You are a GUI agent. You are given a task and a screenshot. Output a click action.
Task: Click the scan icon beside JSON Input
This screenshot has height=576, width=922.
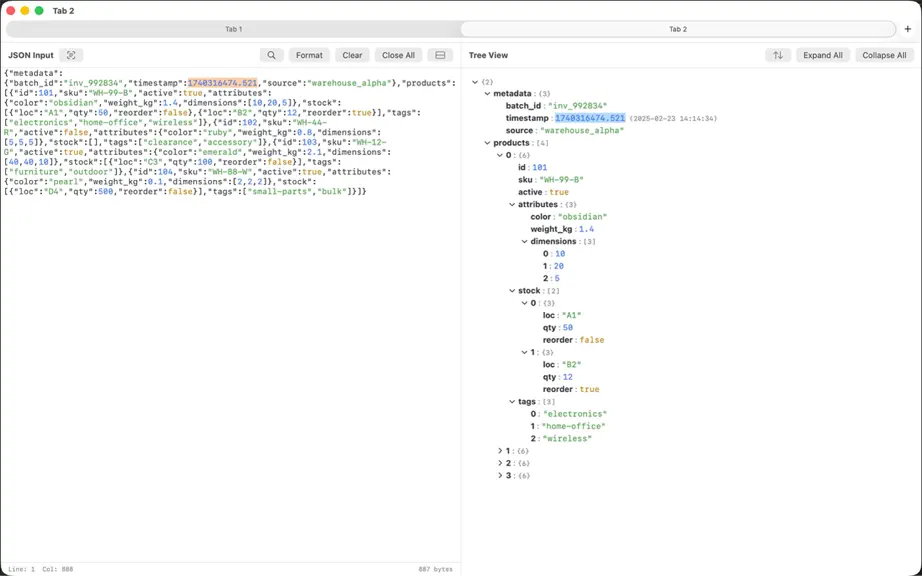pyautogui.click(x=71, y=55)
